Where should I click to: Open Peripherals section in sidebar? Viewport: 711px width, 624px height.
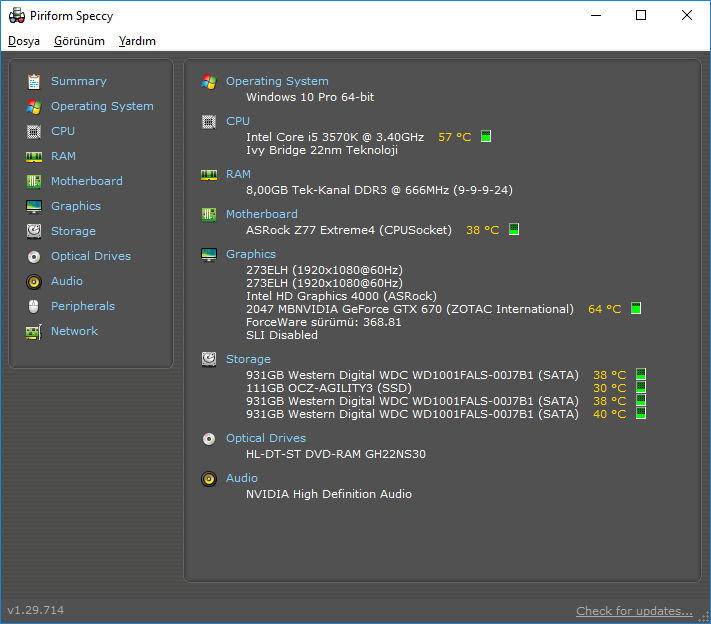point(83,306)
